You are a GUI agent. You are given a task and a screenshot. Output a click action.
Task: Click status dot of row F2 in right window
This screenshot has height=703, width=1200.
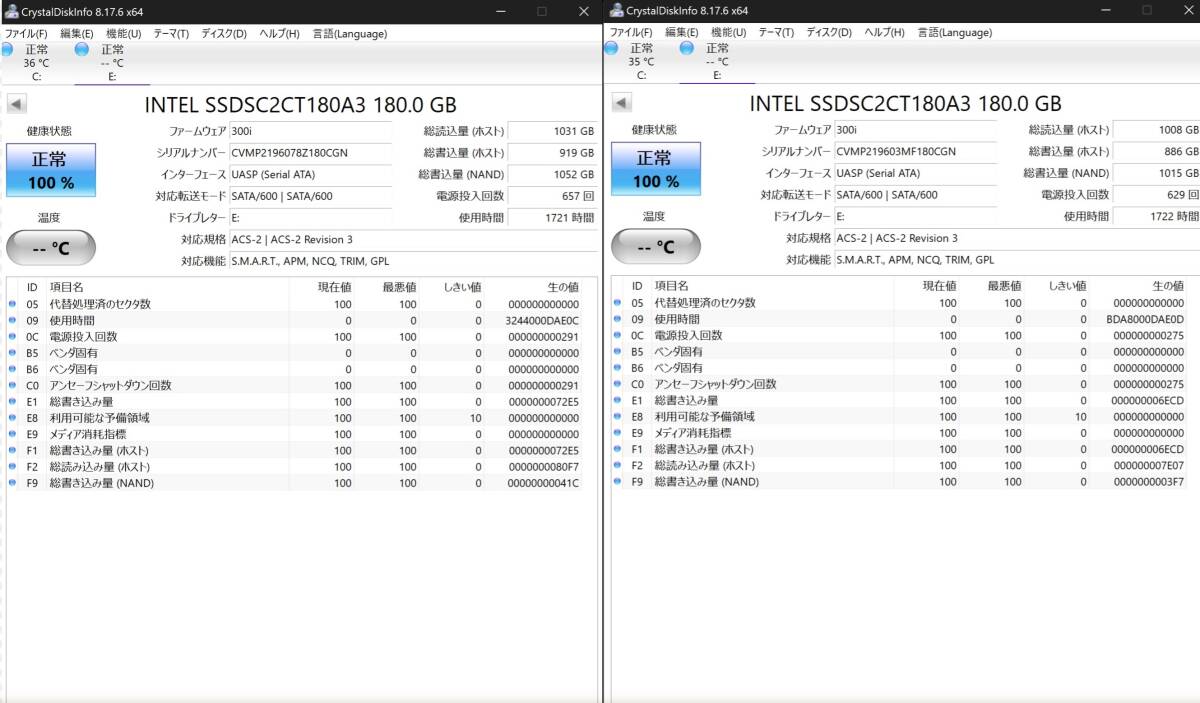(x=617, y=466)
